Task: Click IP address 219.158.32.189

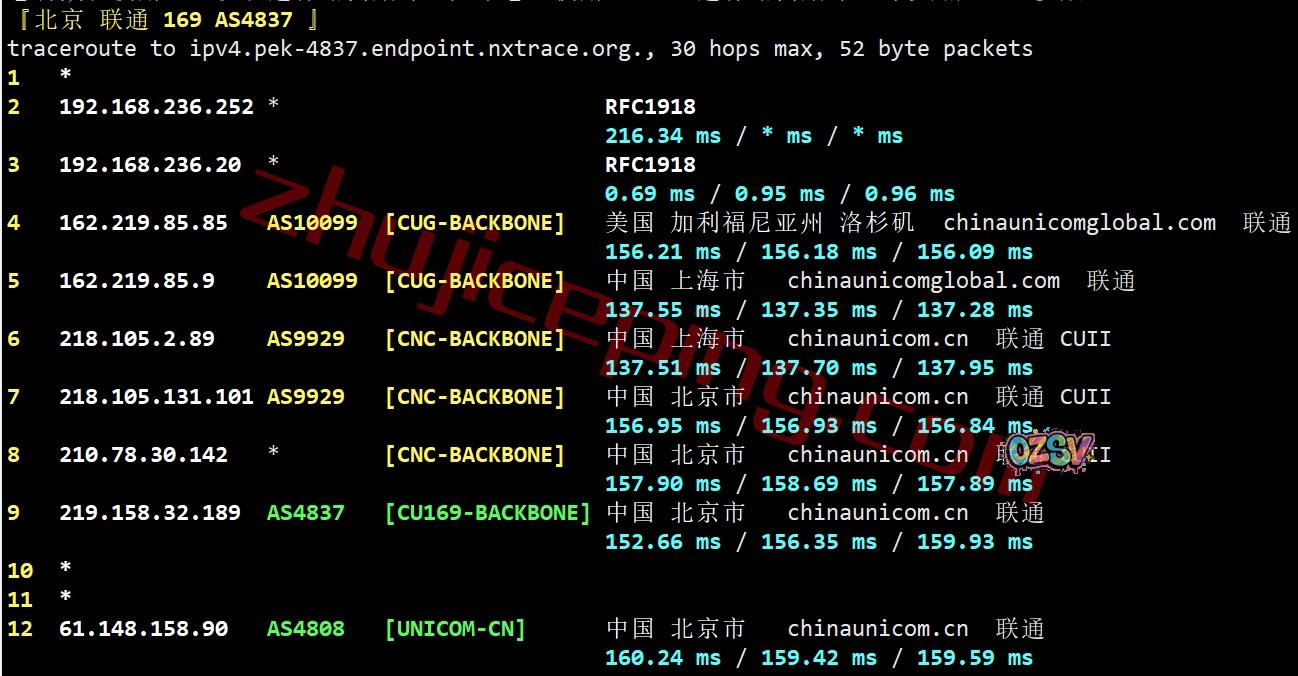Action: (150, 512)
